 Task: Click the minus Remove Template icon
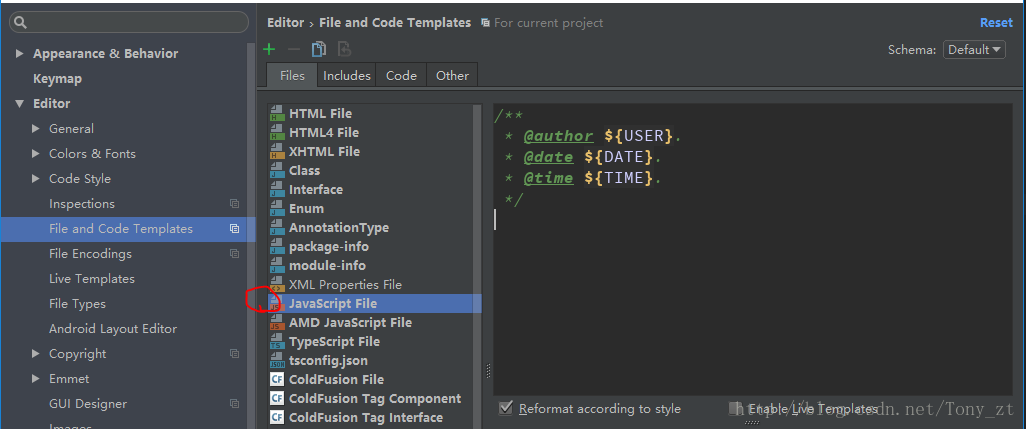(294, 49)
